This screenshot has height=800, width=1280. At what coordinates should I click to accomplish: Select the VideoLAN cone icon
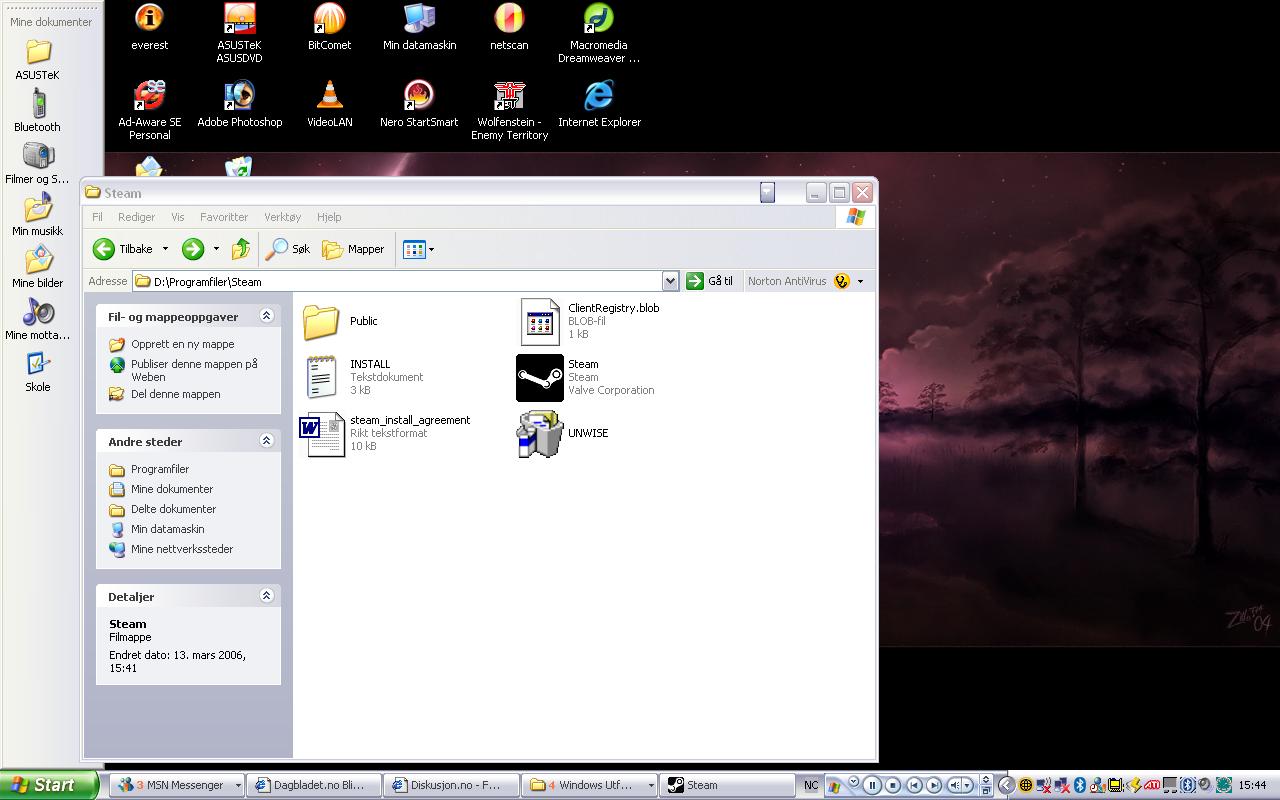coord(329,104)
